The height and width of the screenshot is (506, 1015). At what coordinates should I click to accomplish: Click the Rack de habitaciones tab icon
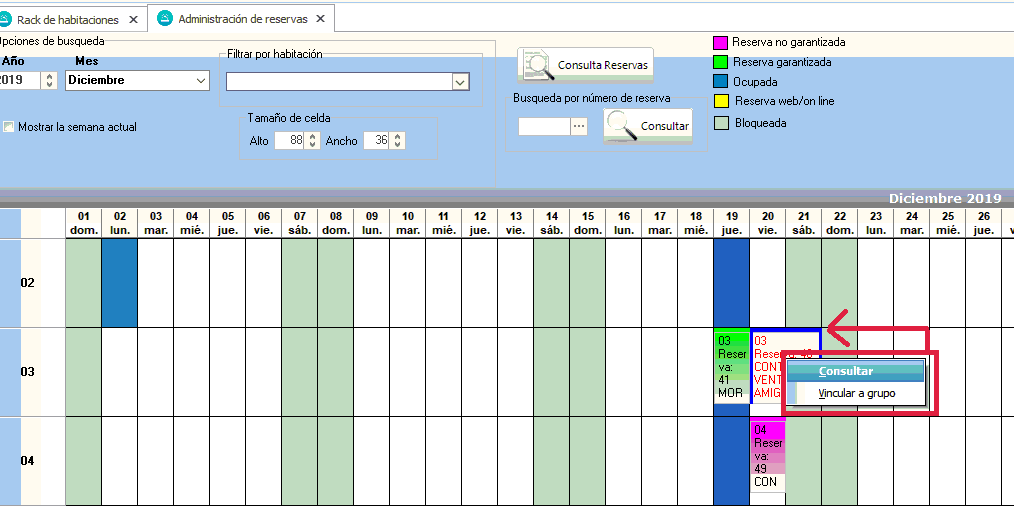coord(6,19)
